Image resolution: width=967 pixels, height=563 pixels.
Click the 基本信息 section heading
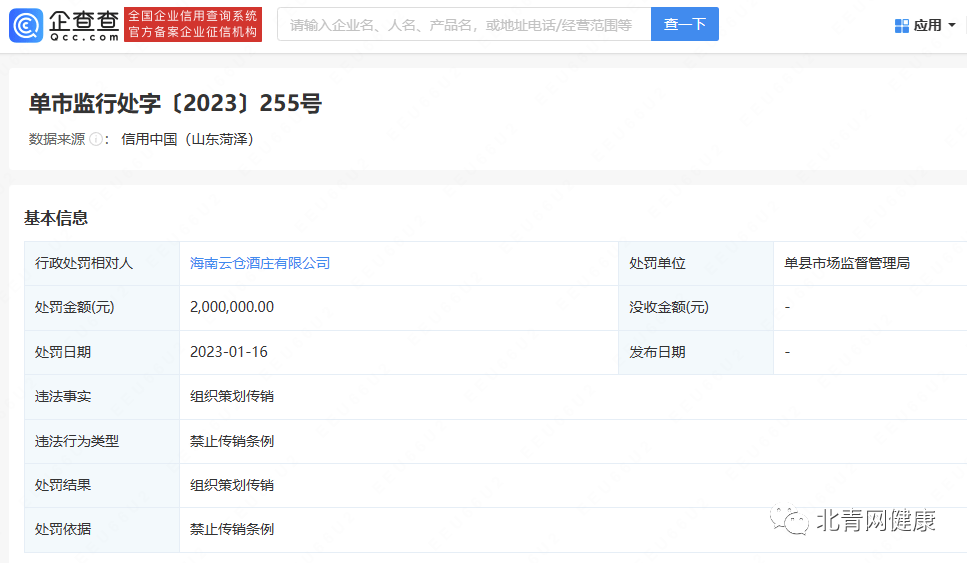(56, 217)
